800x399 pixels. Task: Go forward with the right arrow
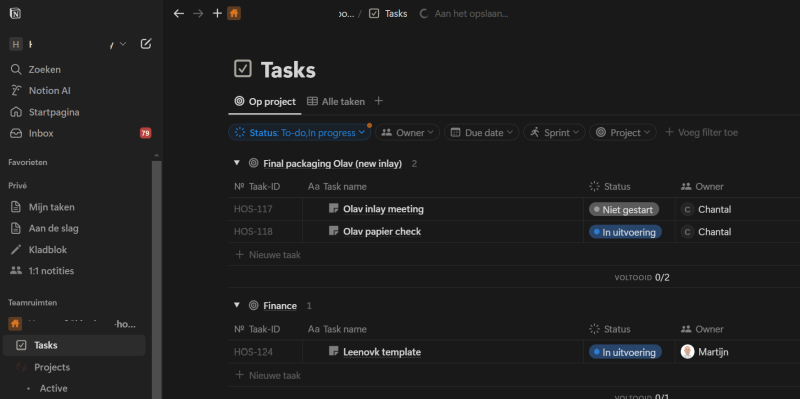pos(198,14)
